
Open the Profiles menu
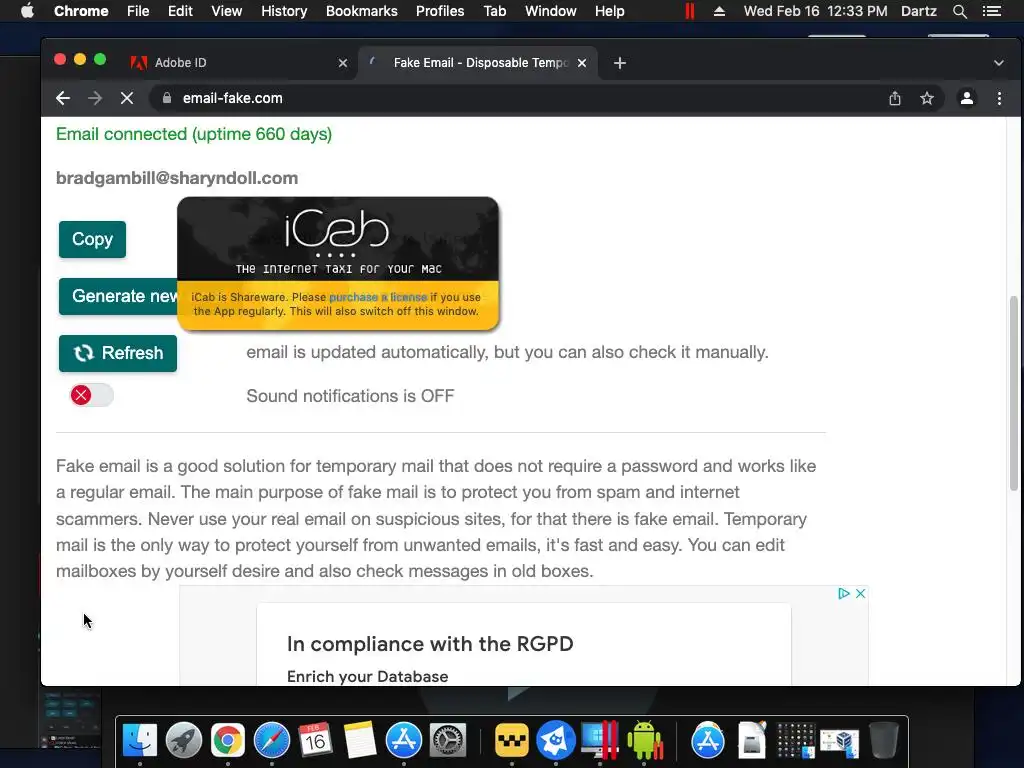coord(440,11)
